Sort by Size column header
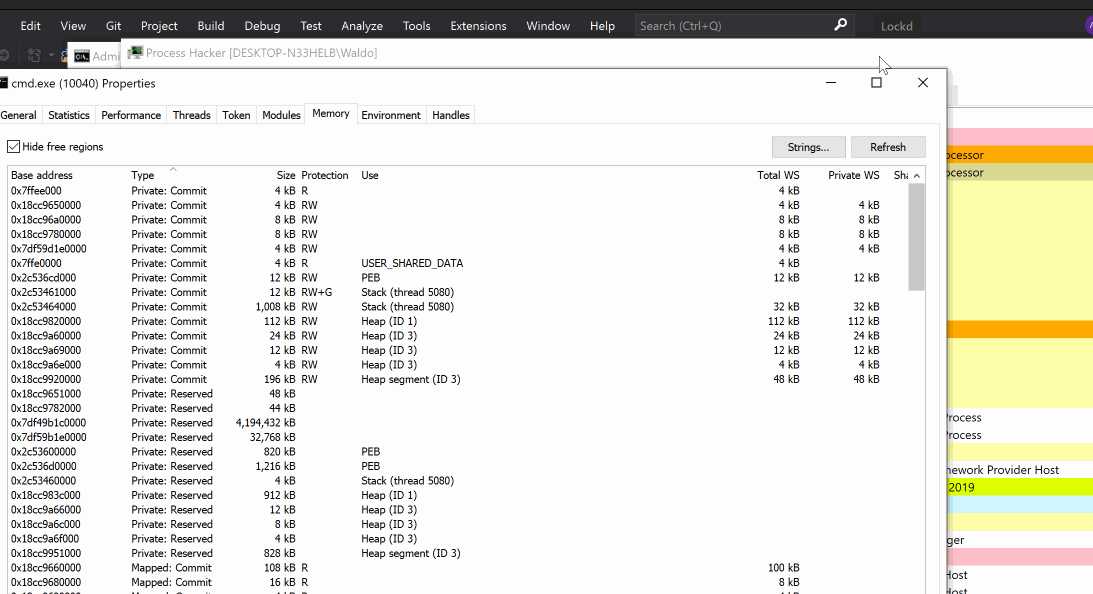The height and width of the screenshot is (594, 1093). 286,175
